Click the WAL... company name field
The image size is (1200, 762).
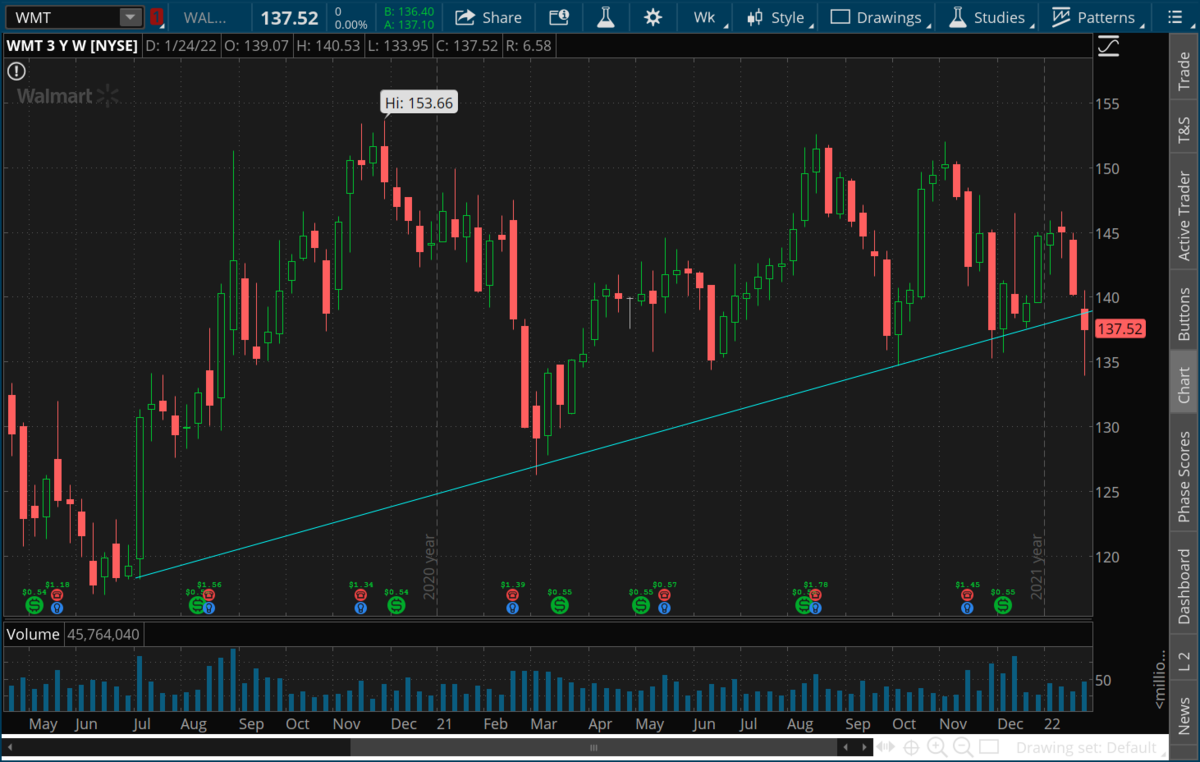(210, 17)
